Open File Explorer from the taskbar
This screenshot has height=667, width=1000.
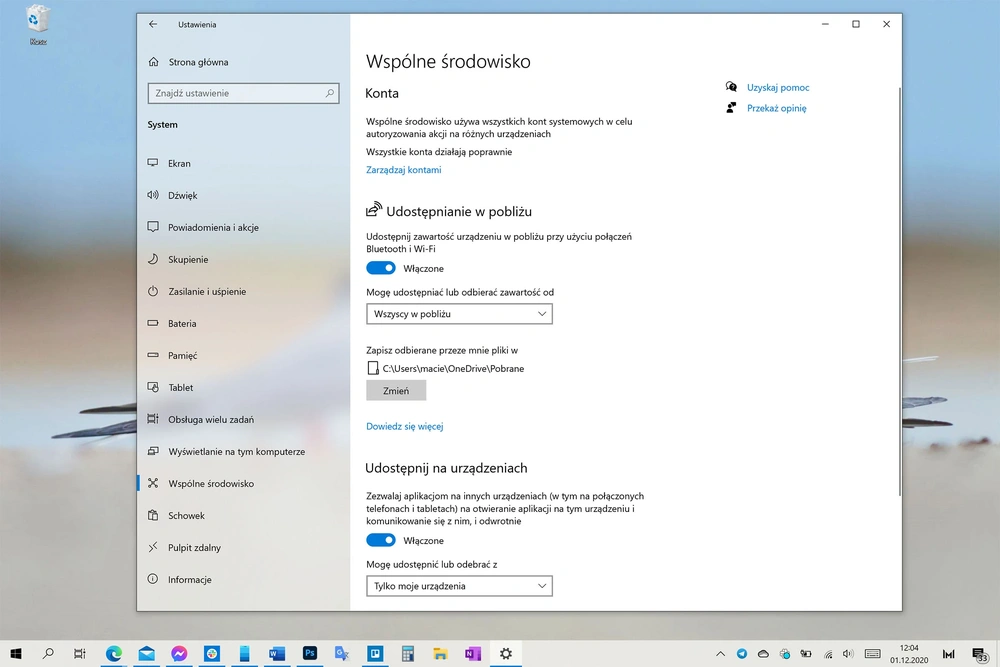pyautogui.click(x=440, y=654)
